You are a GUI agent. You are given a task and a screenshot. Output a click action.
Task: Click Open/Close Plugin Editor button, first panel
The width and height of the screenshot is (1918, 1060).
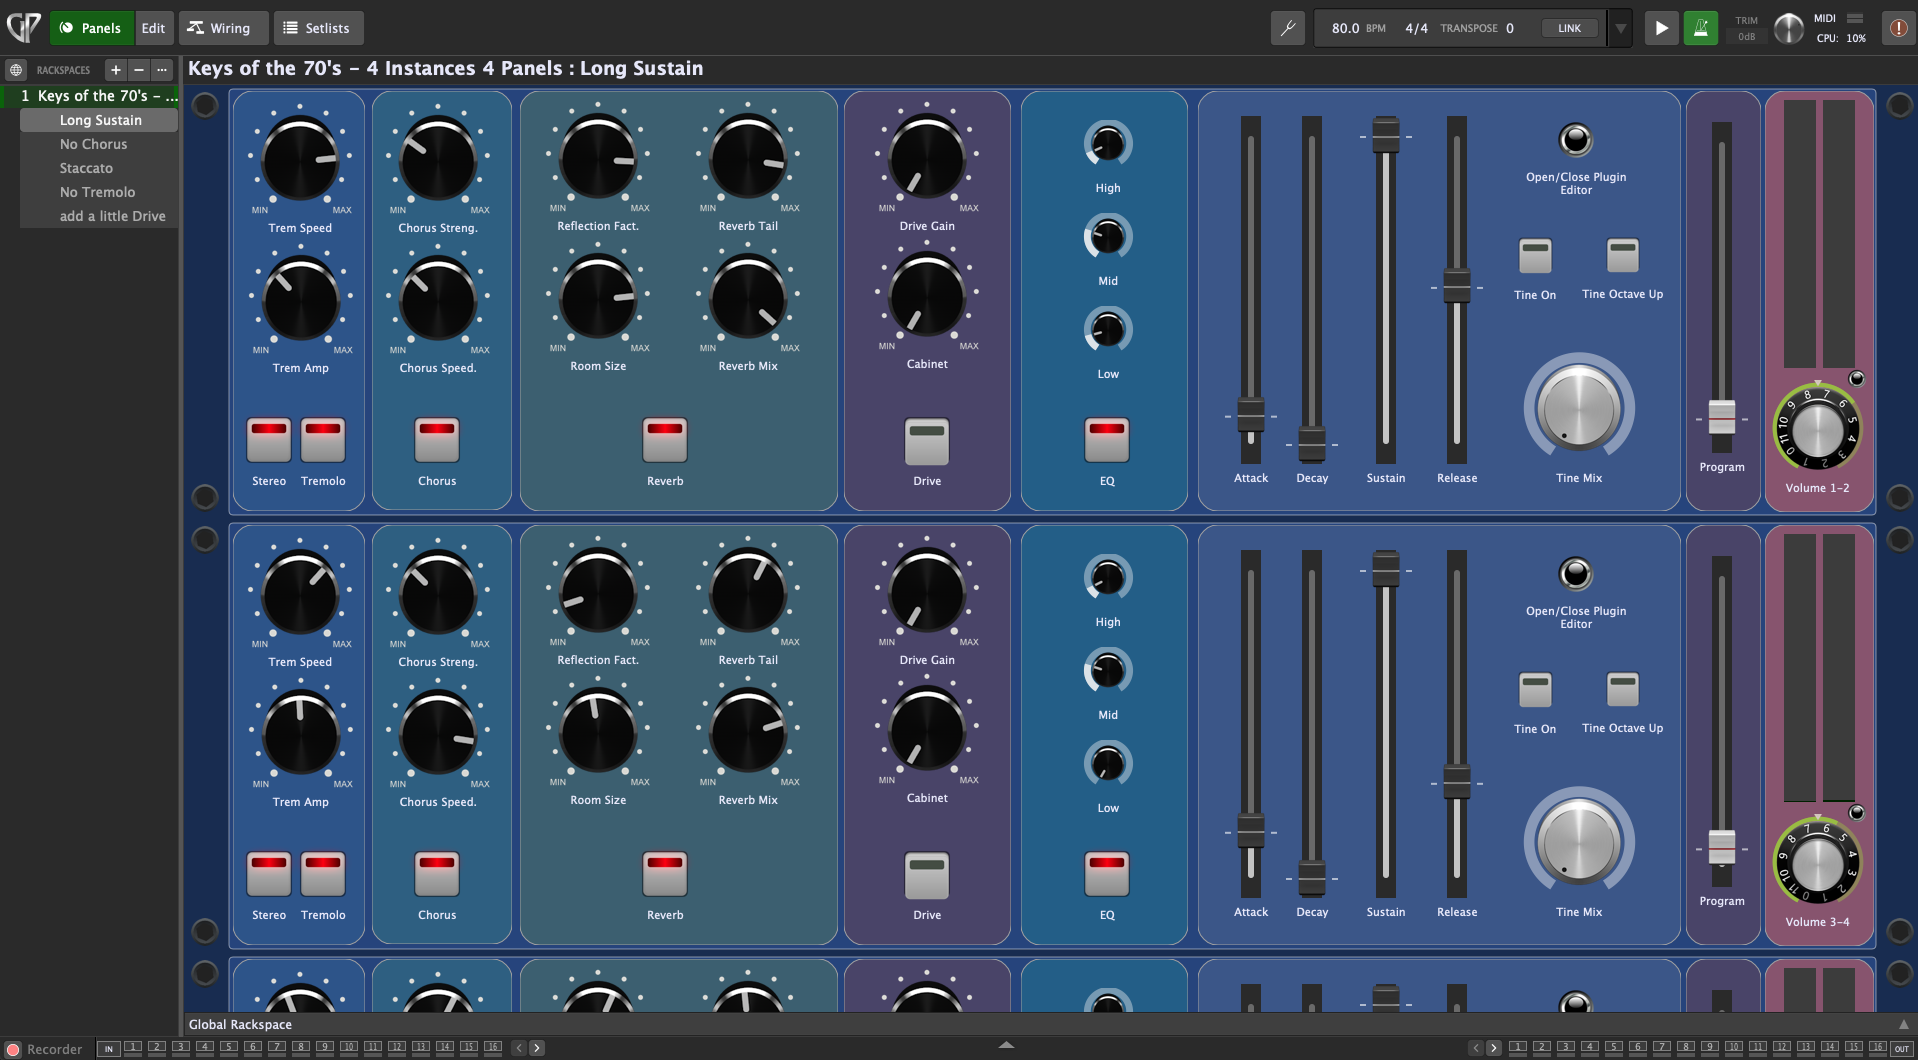click(x=1575, y=139)
